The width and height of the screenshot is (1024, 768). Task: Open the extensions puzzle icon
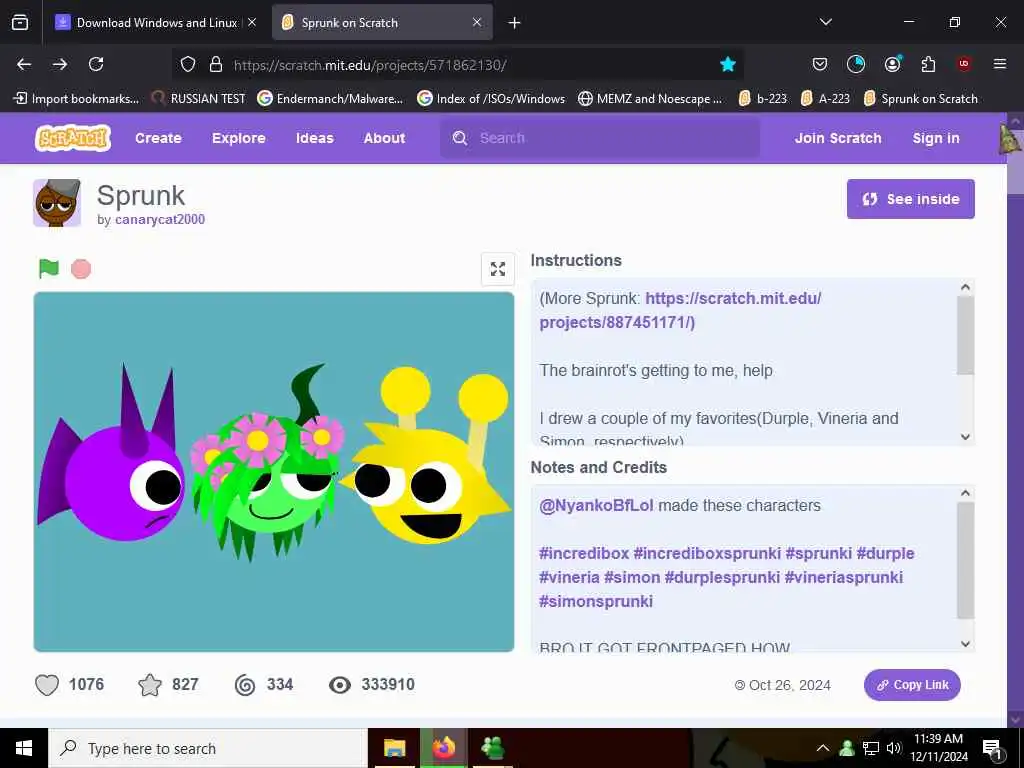pyautogui.click(x=928, y=64)
